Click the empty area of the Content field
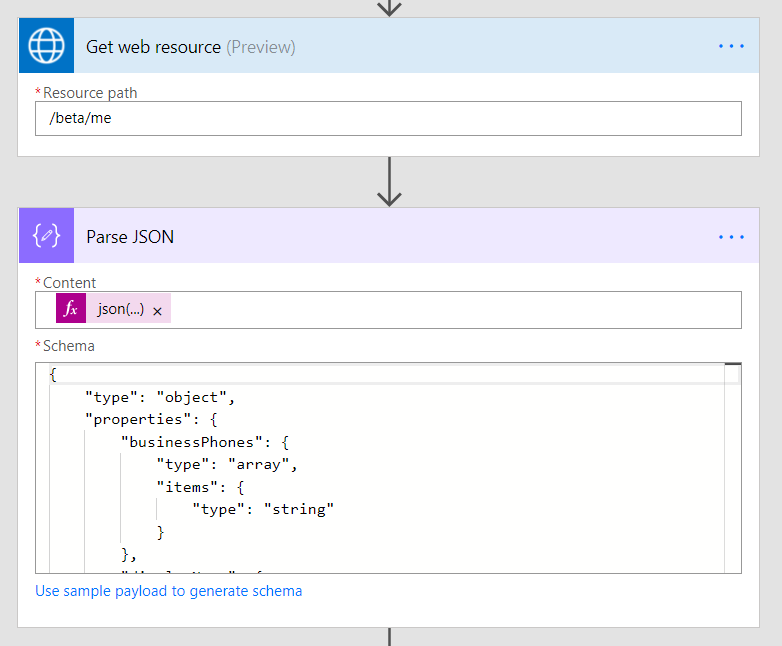The width and height of the screenshot is (782, 646). point(450,310)
